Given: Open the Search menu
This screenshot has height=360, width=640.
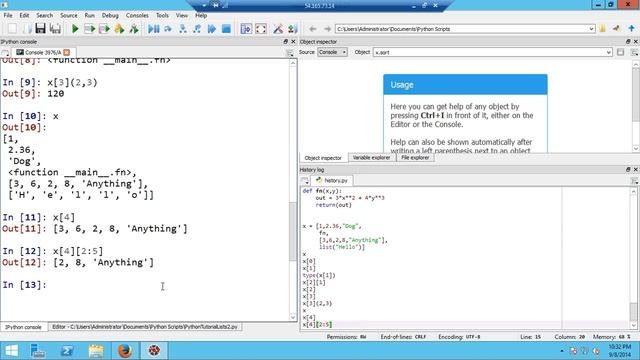Looking at the screenshot, I should coord(44,16).
